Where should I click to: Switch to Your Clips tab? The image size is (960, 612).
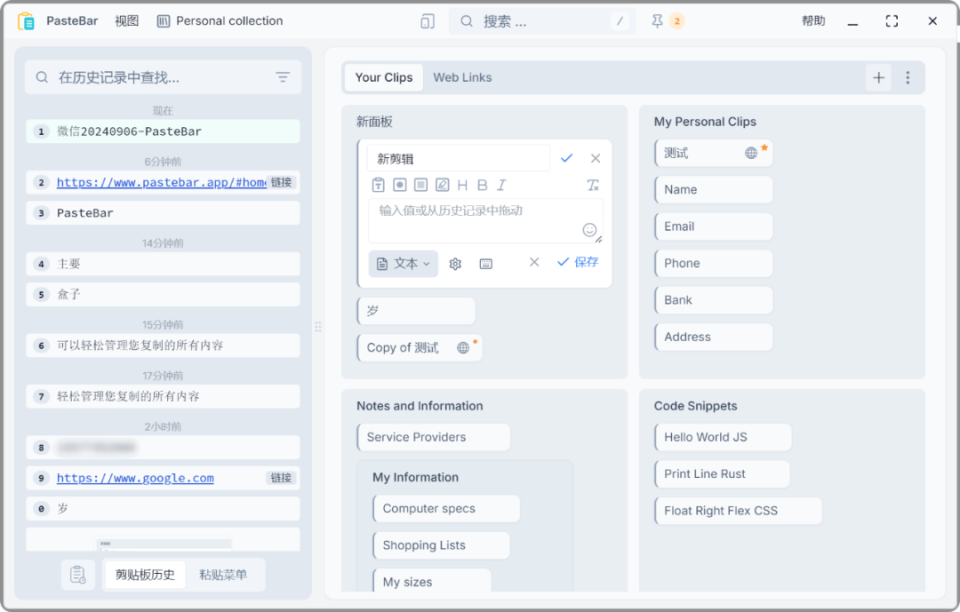click(384, 78)
